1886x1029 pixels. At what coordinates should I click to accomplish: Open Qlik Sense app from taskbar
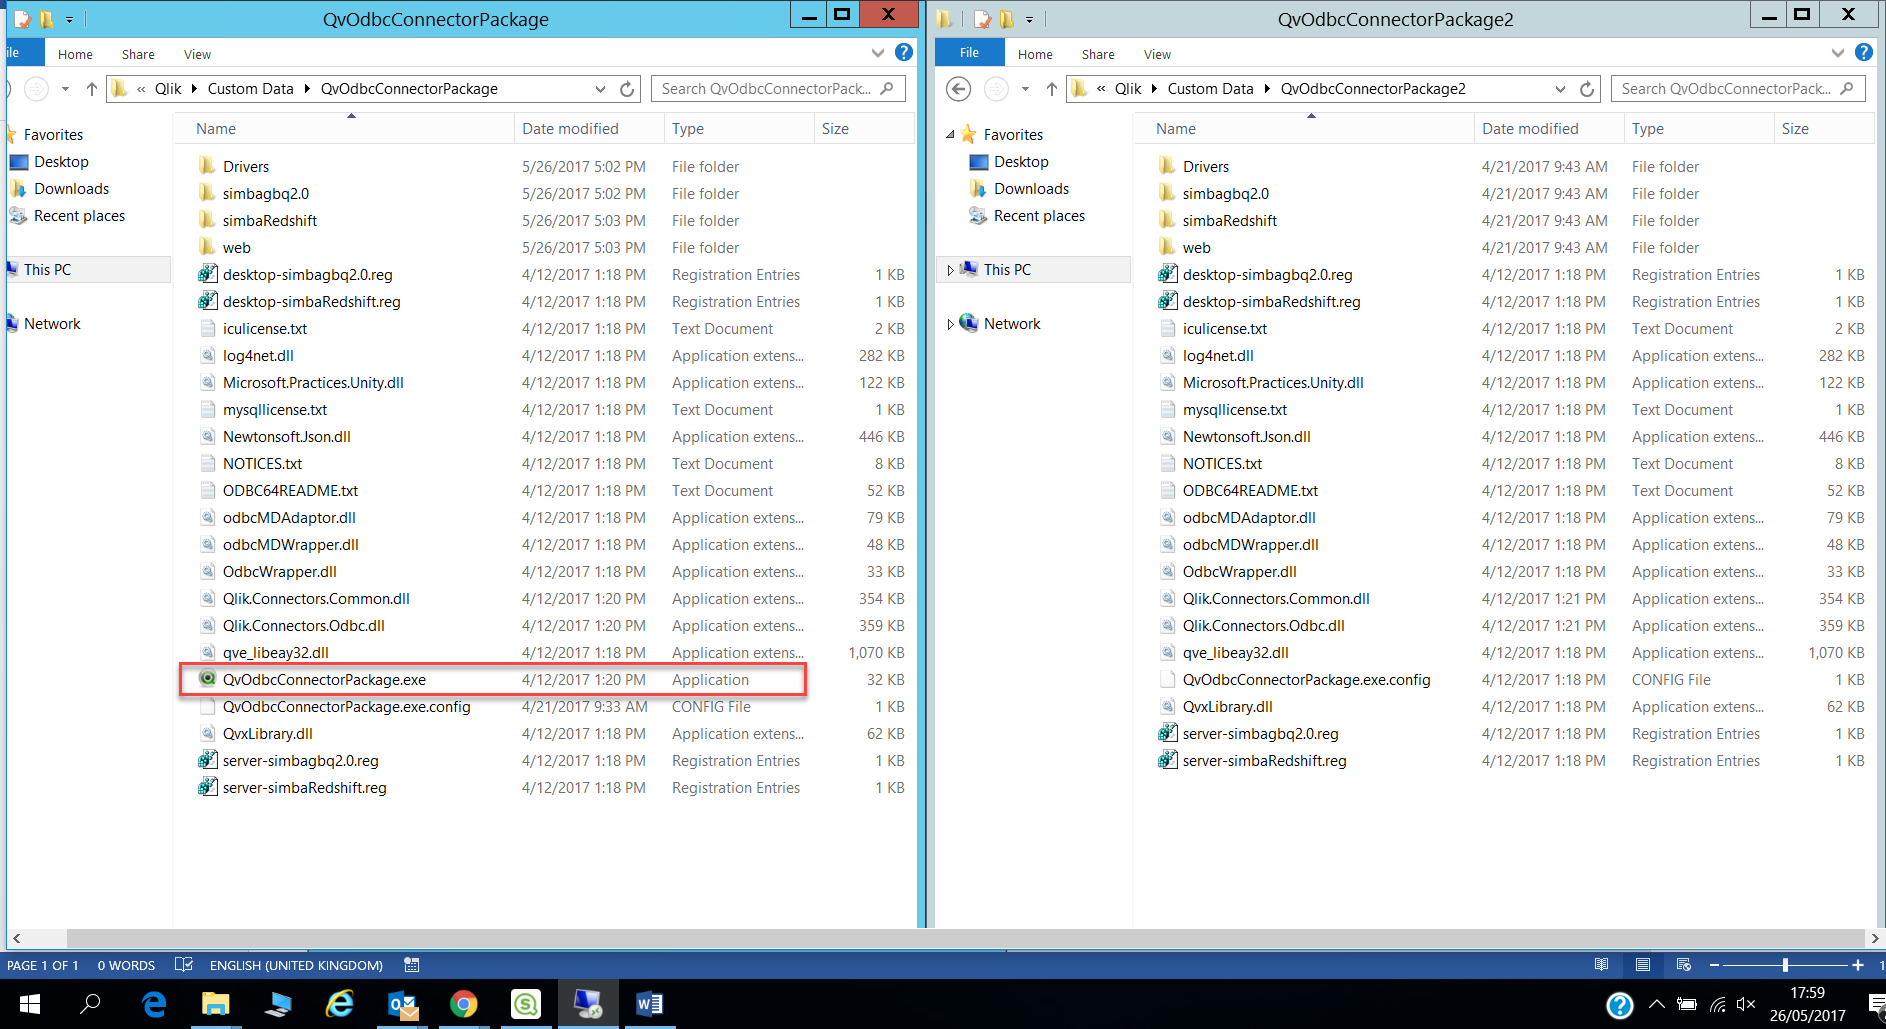[x=526, y=1004]
